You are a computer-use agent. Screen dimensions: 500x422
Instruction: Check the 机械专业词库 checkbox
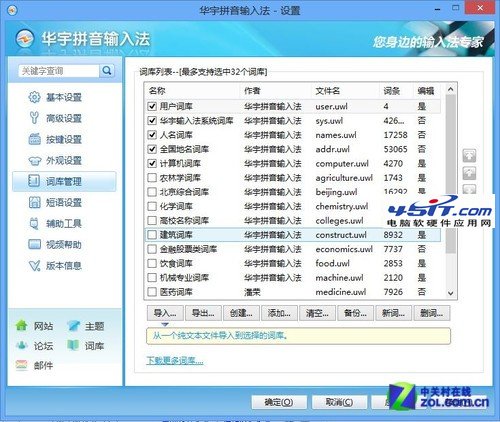pyautogui.click(x=152, y=278)
